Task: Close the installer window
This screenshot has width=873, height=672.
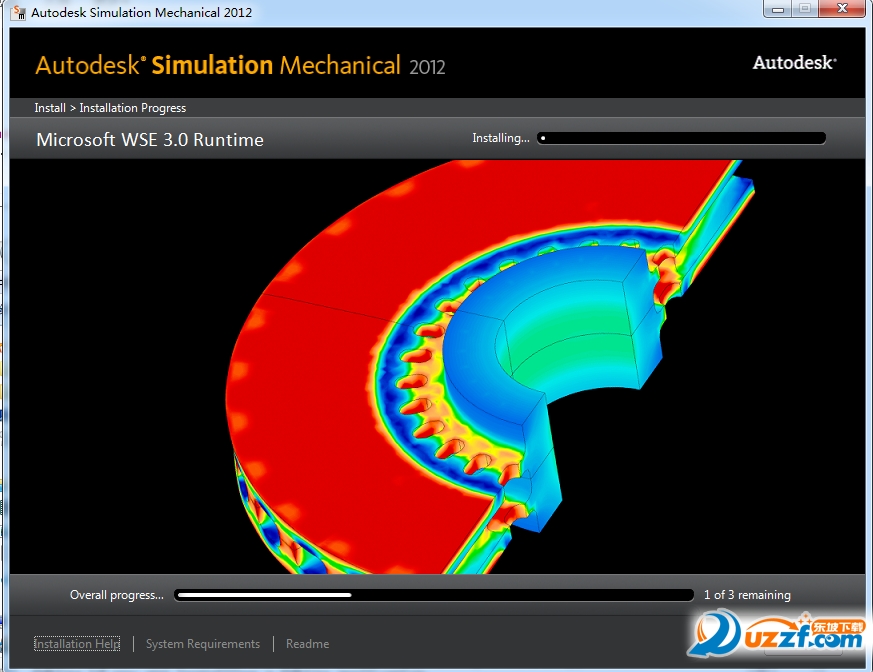Action: 842,9
